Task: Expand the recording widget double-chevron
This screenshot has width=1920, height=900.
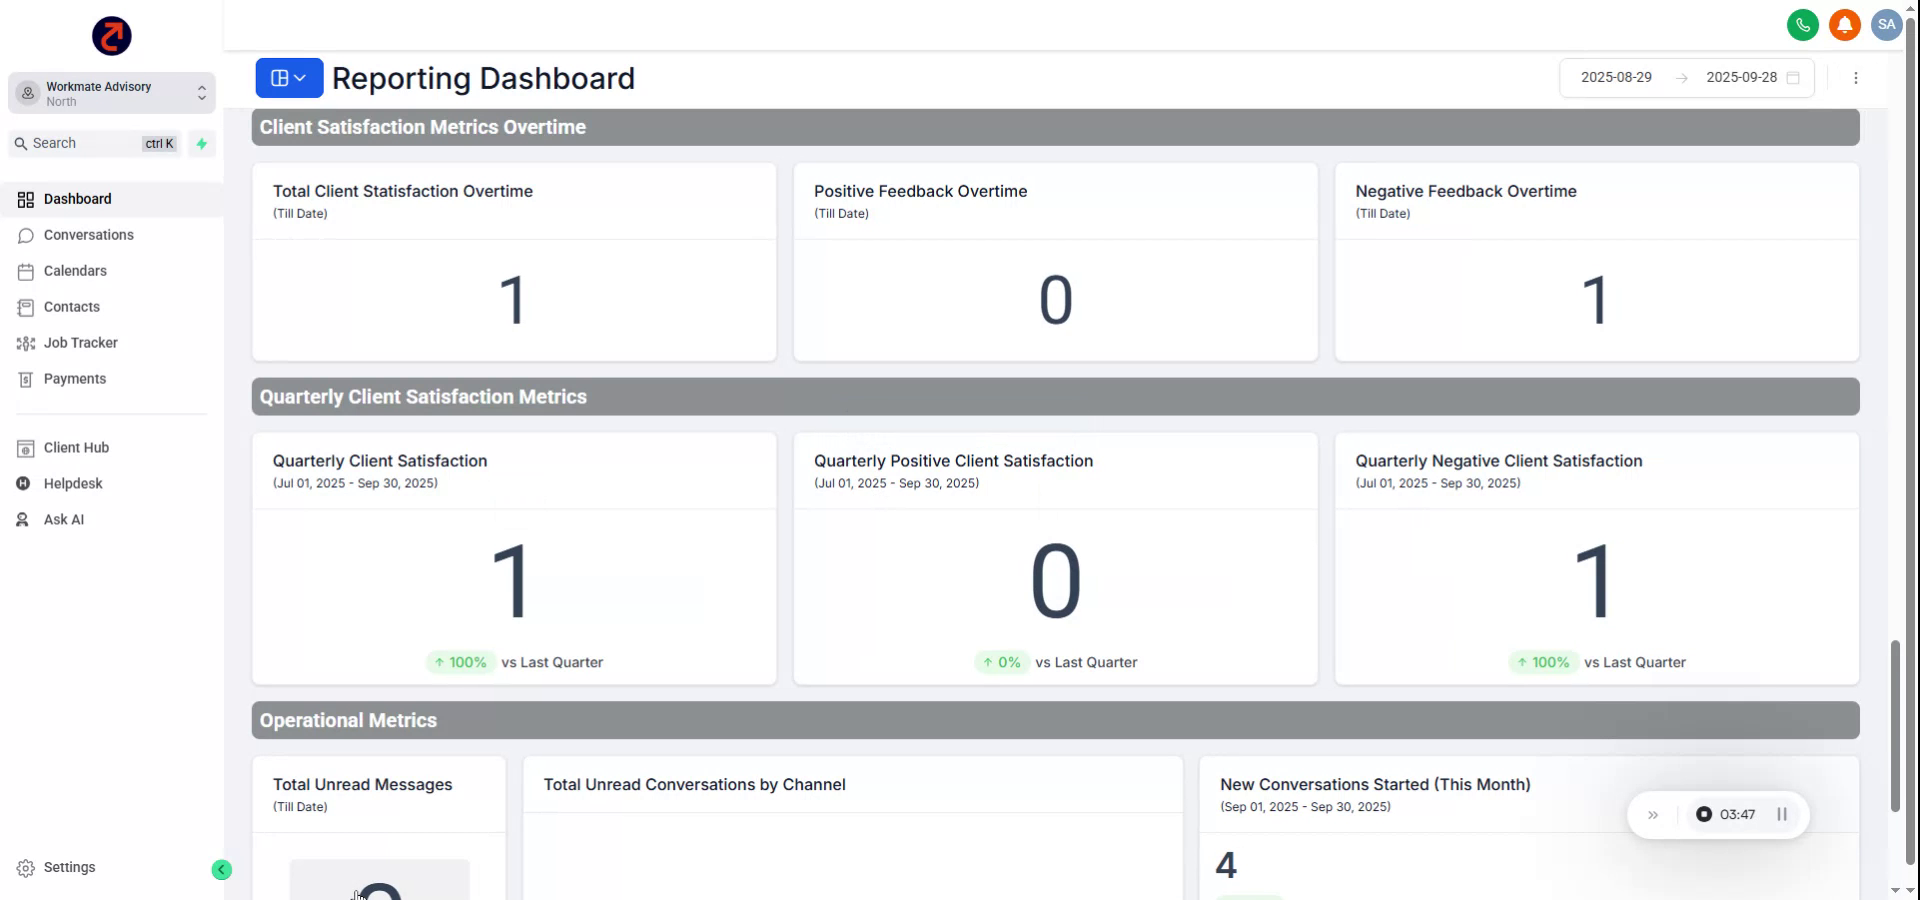Action: pos(1653,815)
